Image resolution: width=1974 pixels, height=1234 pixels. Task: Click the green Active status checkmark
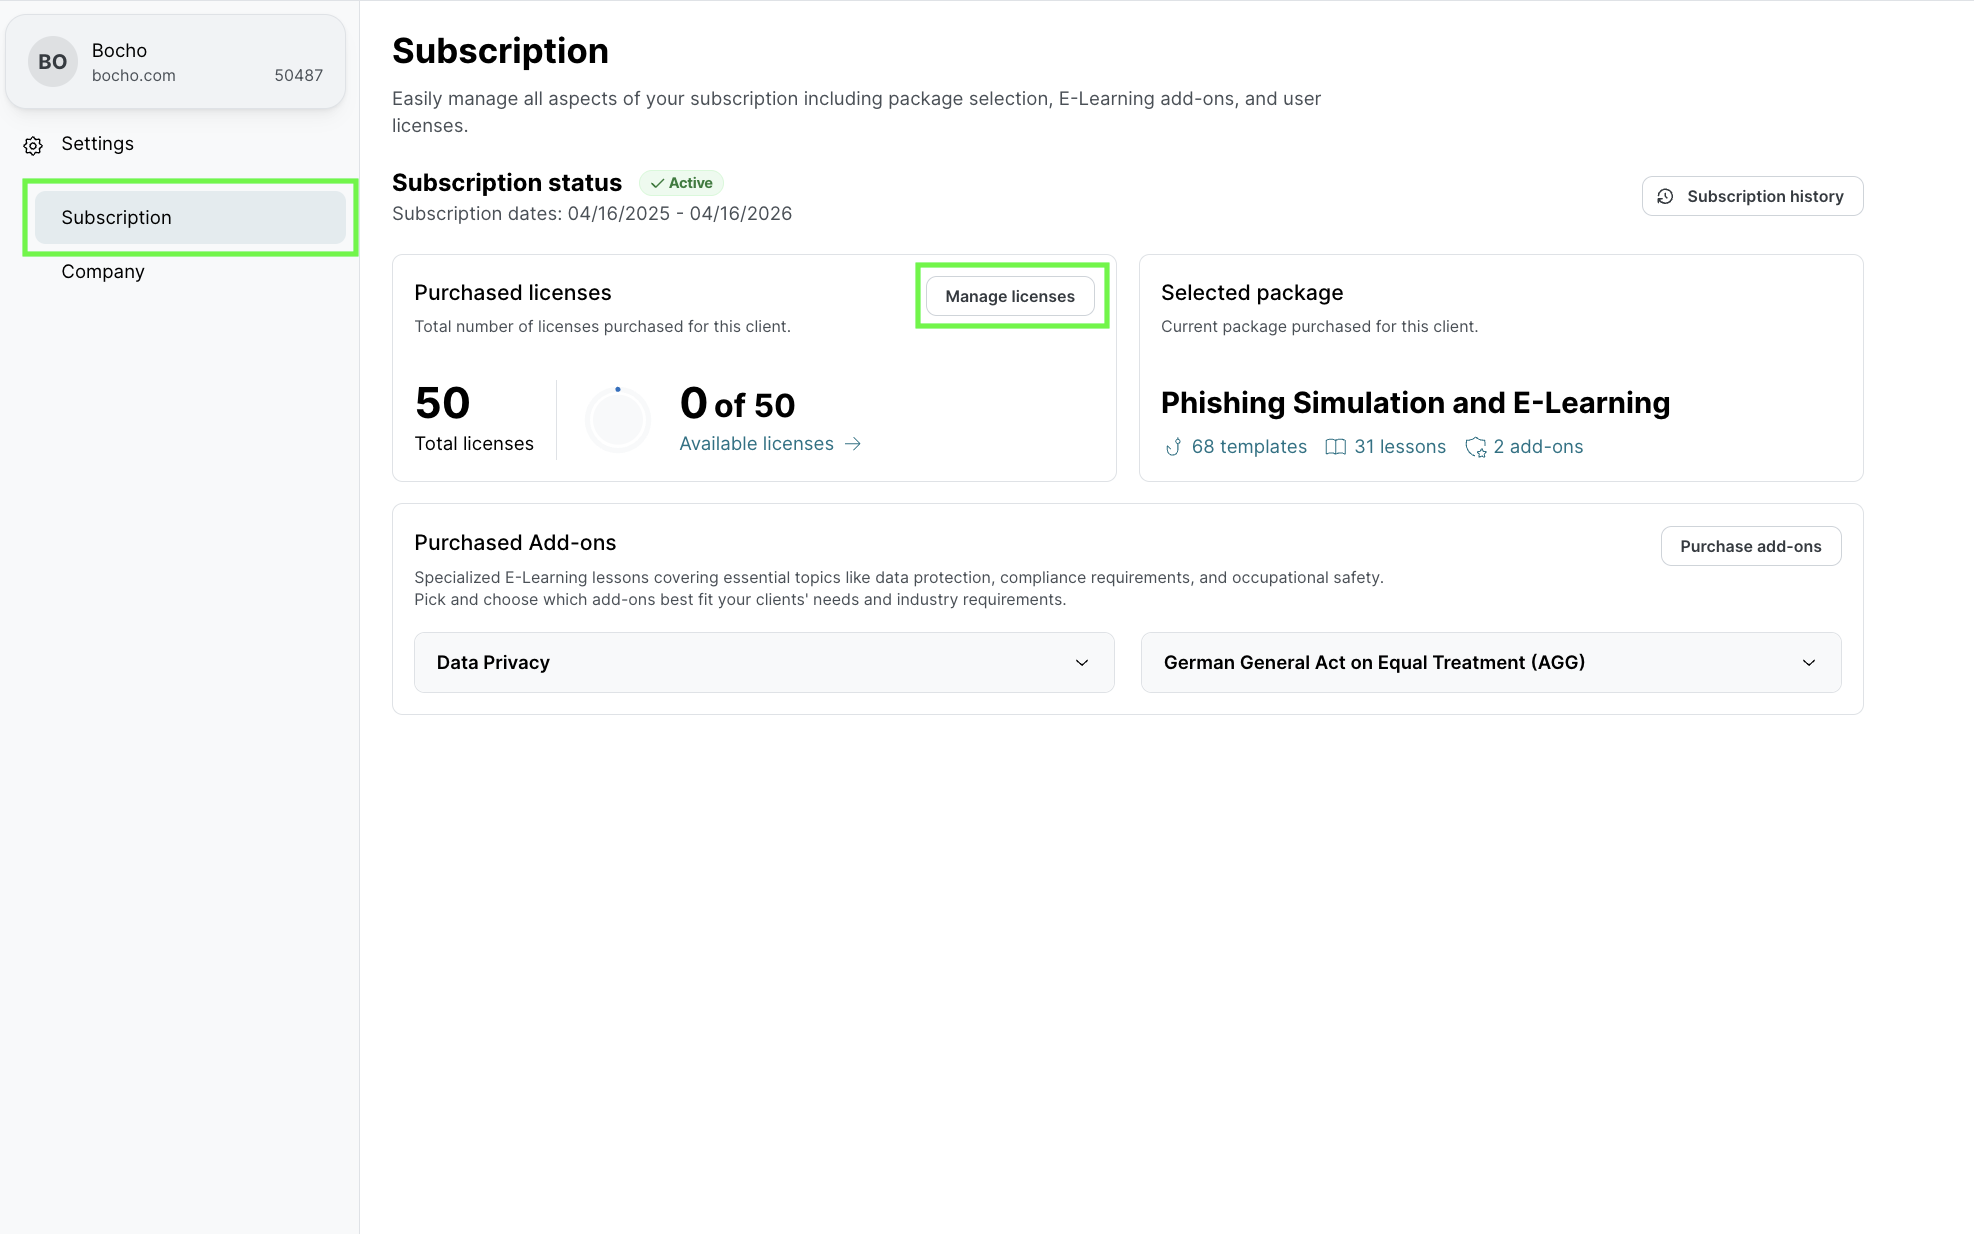point(657,183)
